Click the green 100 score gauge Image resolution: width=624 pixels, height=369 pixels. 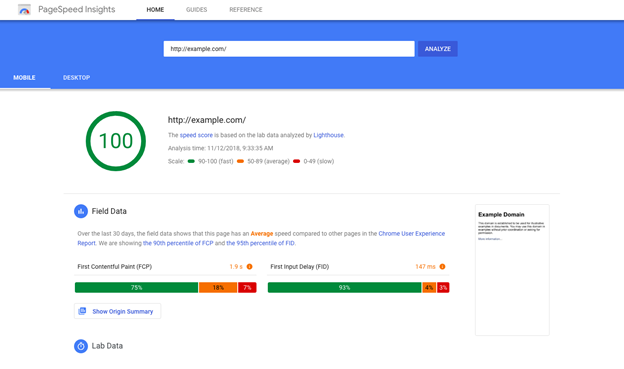click(x=116, y=141)
